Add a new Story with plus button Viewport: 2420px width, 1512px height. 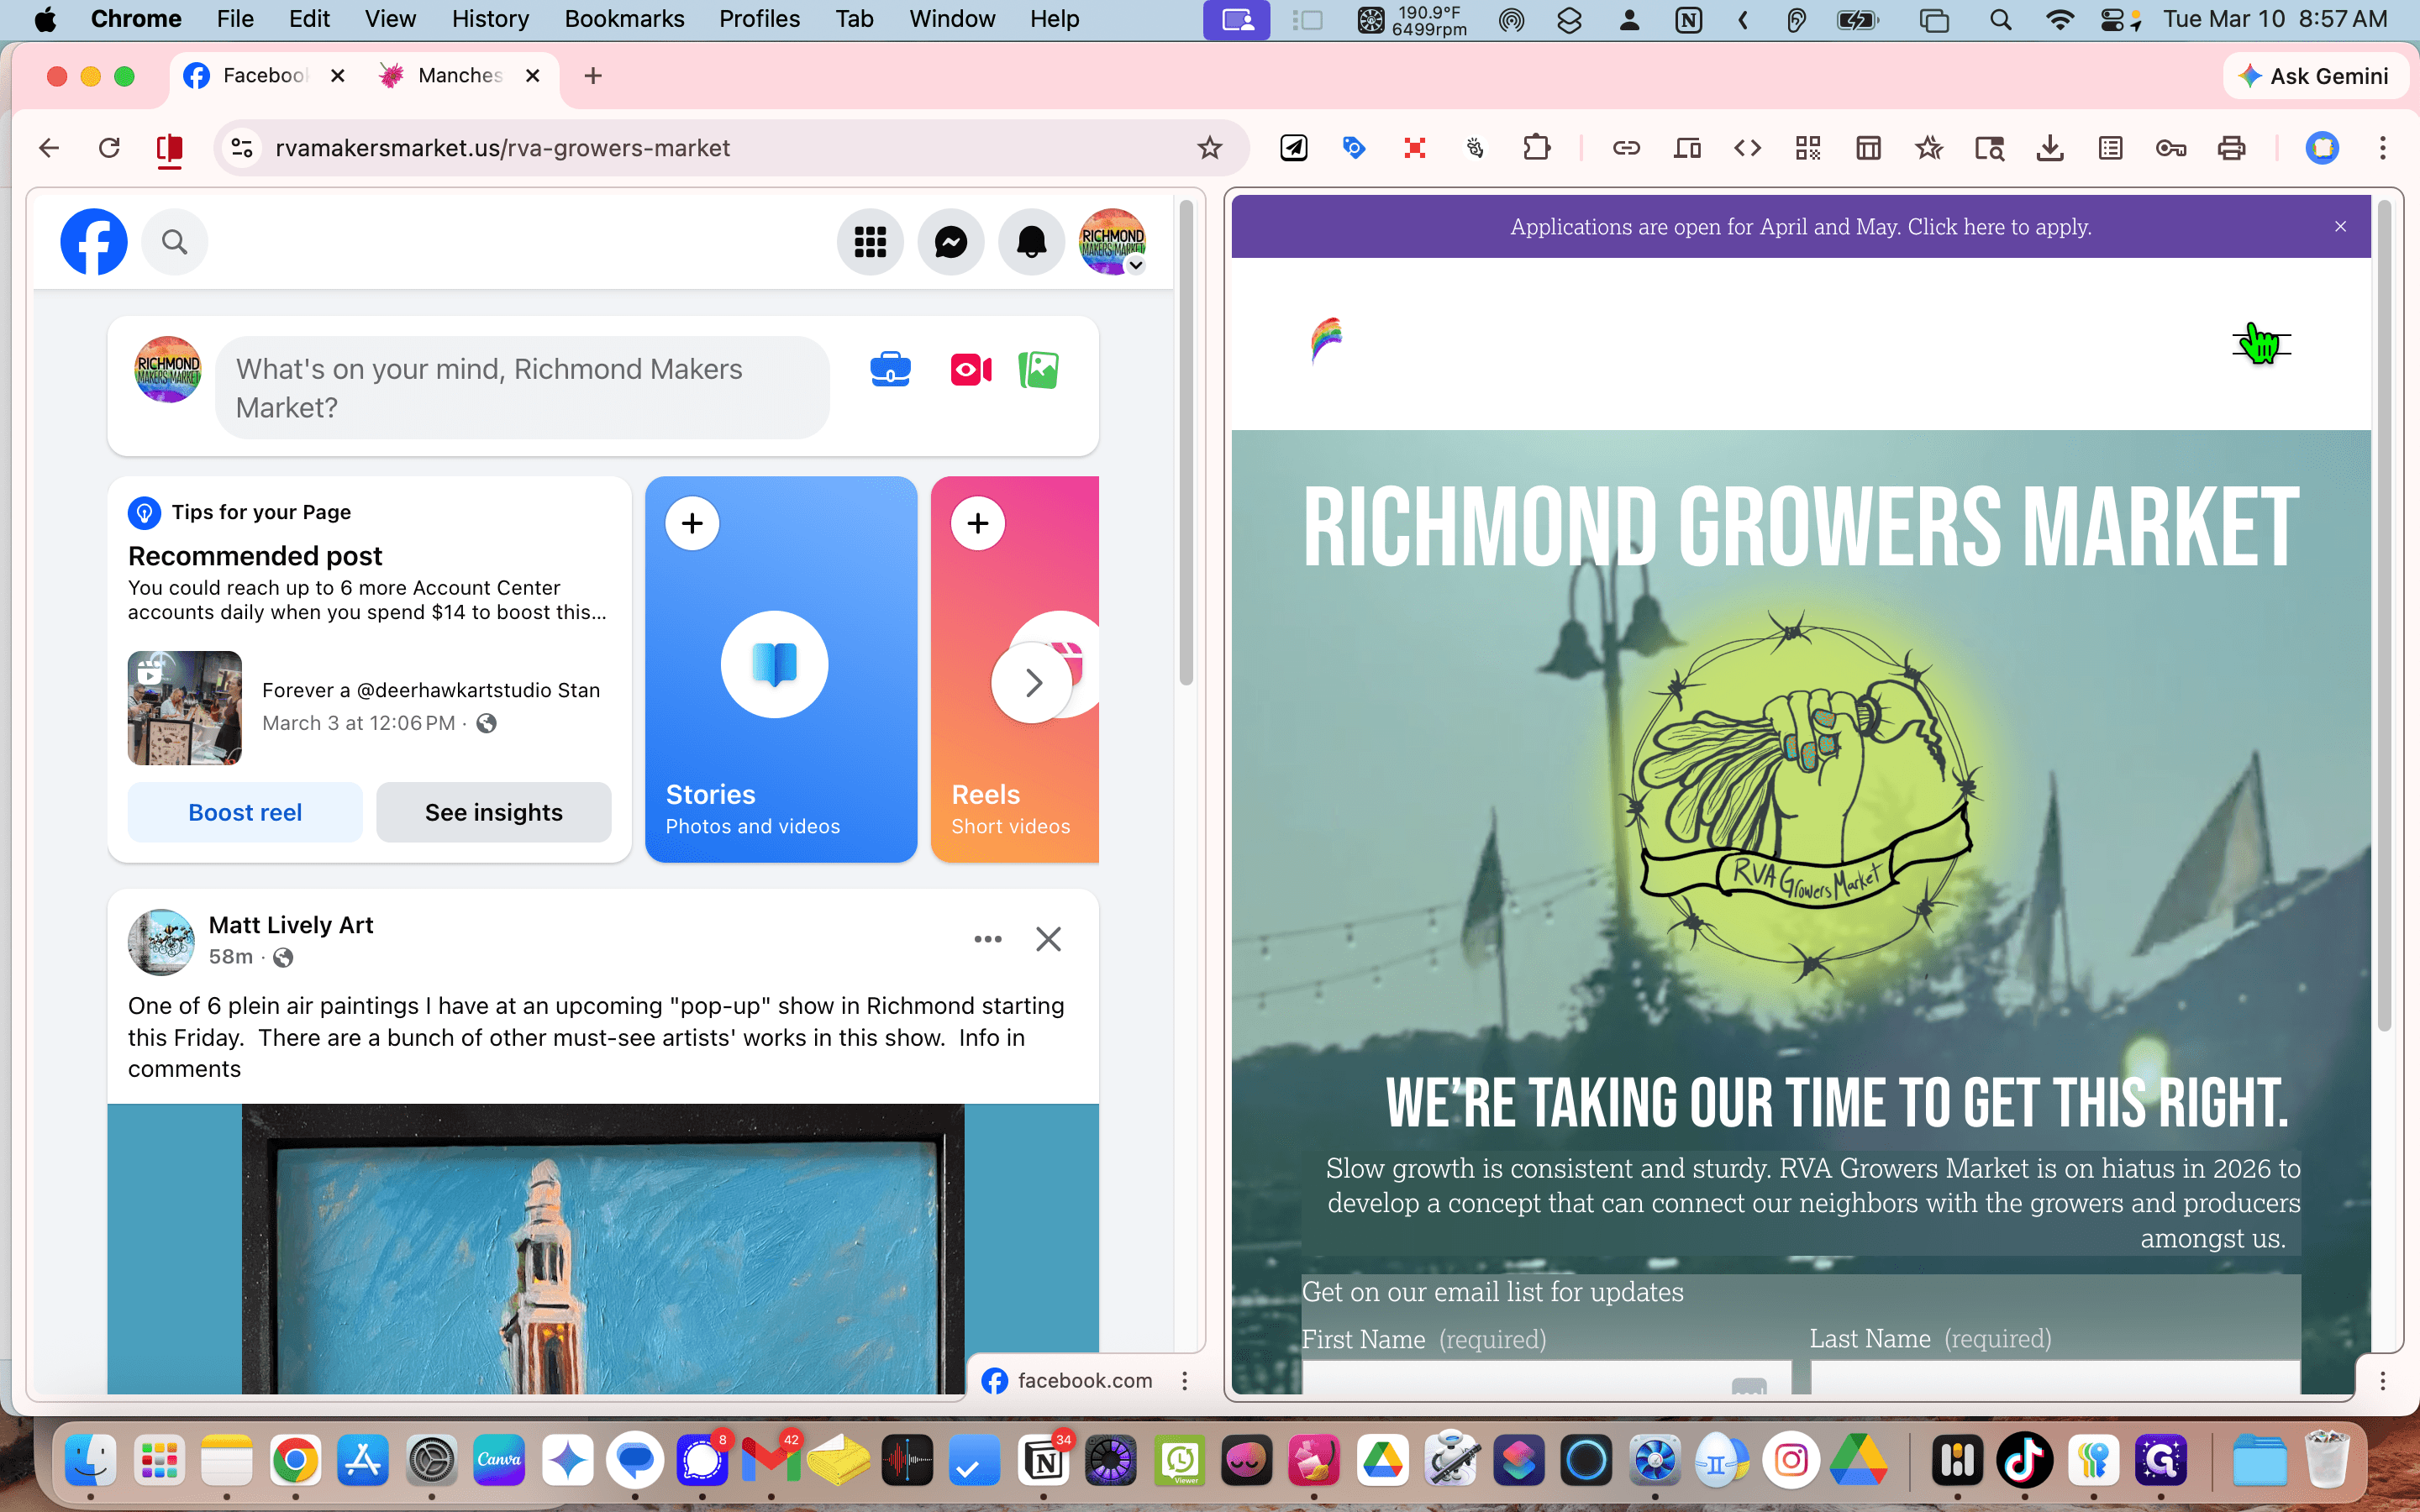coord(692,523)
